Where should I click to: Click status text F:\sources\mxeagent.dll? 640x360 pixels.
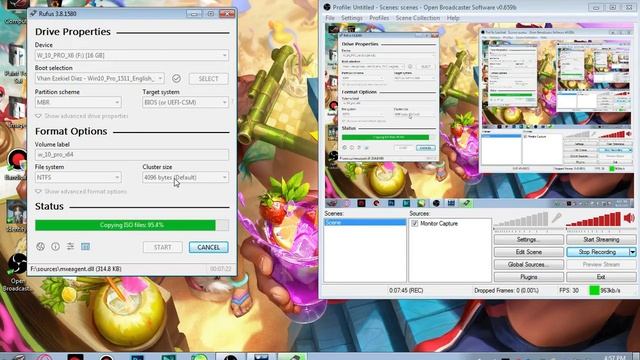pos(76,269)
